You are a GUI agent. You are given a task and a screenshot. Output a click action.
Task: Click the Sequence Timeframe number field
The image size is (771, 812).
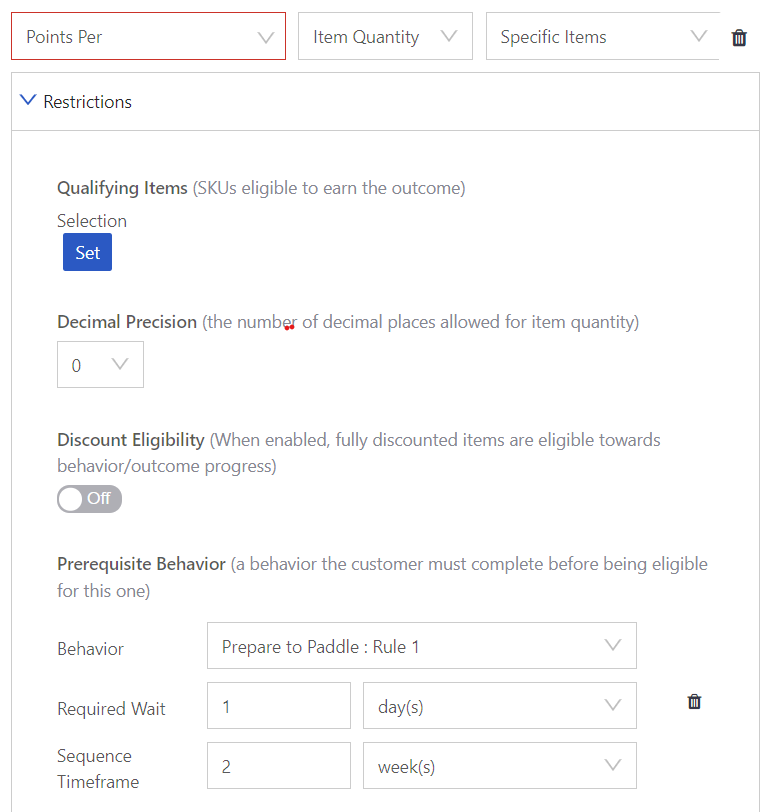[279, 766]
